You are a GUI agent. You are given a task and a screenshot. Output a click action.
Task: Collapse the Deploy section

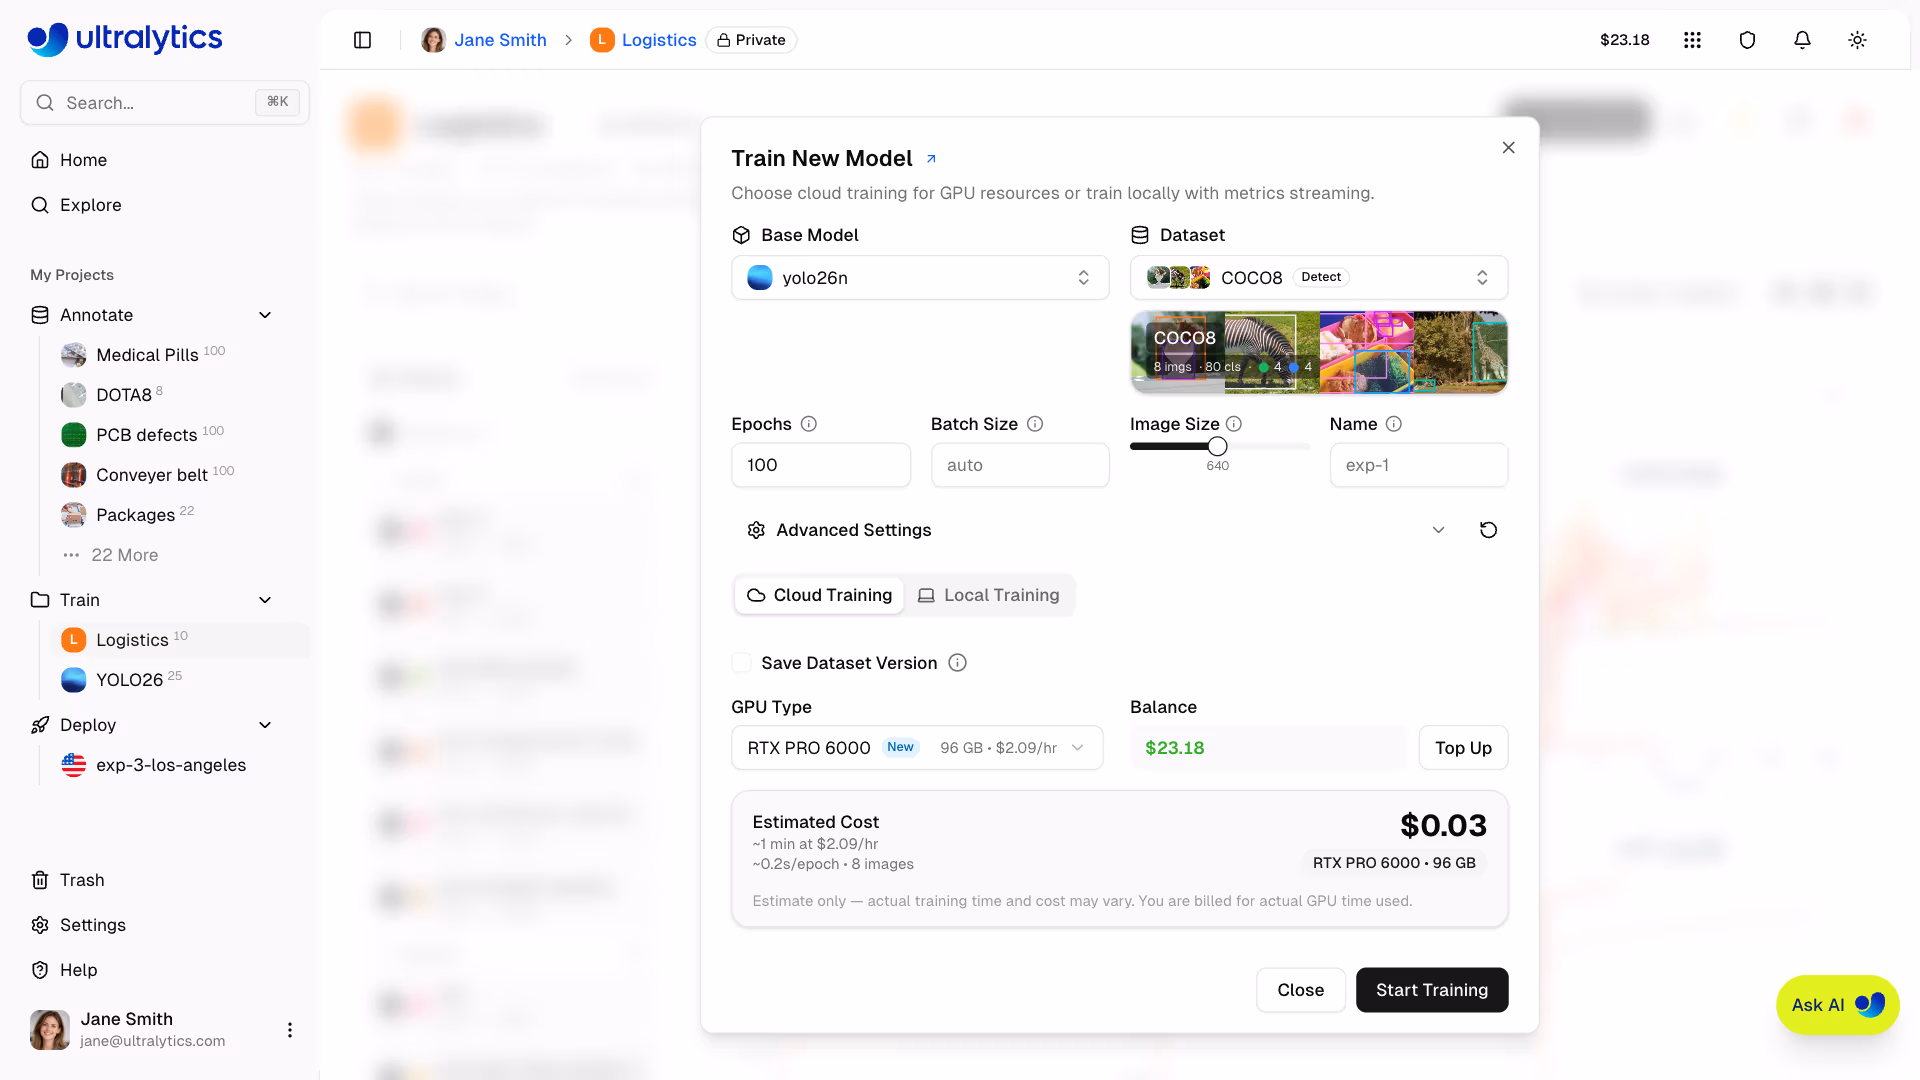(x=265, y=725)
